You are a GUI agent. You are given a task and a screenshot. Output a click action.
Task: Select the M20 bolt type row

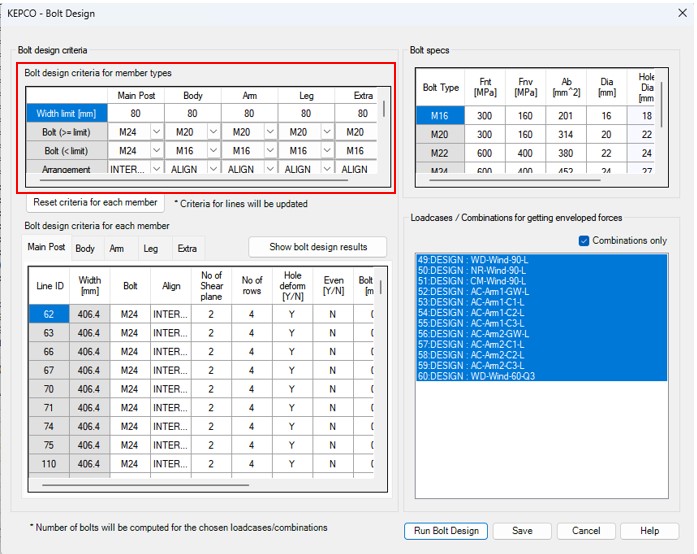coord(439,134)
